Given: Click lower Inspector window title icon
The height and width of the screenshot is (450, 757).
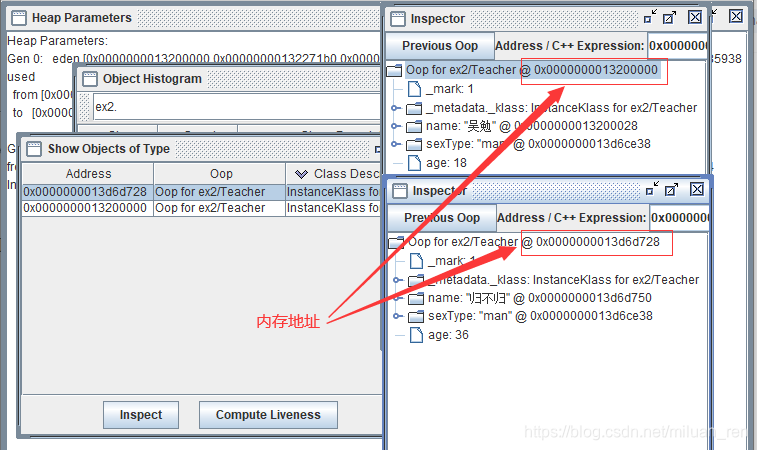Looking at the screenshot, I should tap(400, 191).
